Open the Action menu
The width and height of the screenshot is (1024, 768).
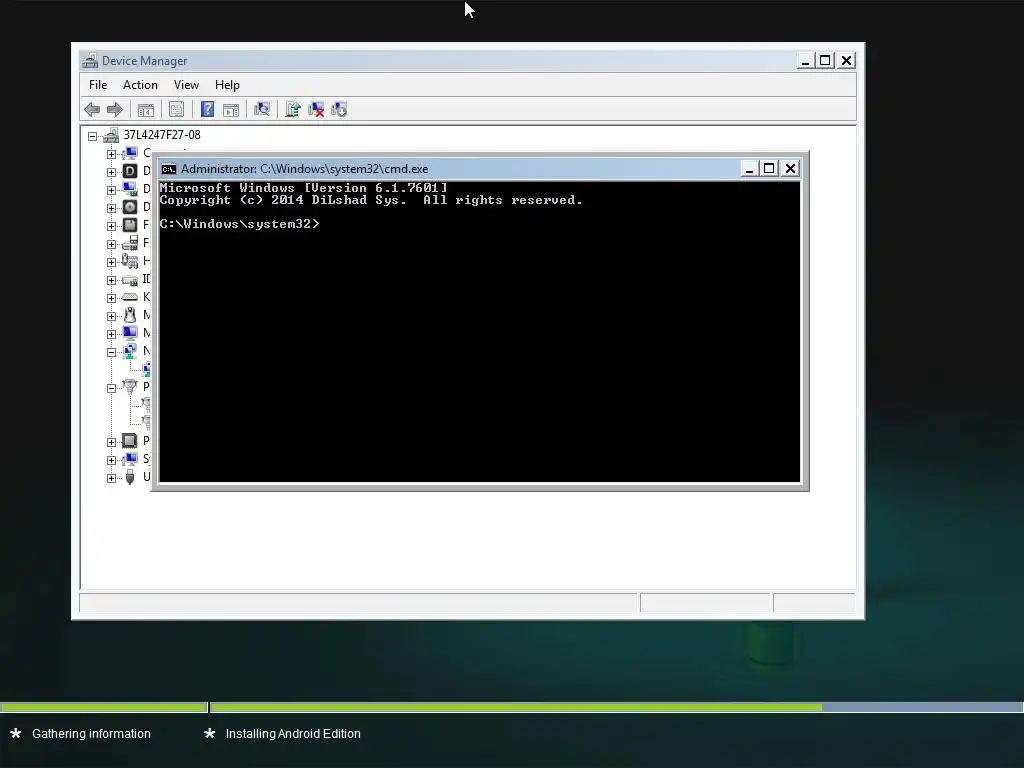tap(140, 85)
